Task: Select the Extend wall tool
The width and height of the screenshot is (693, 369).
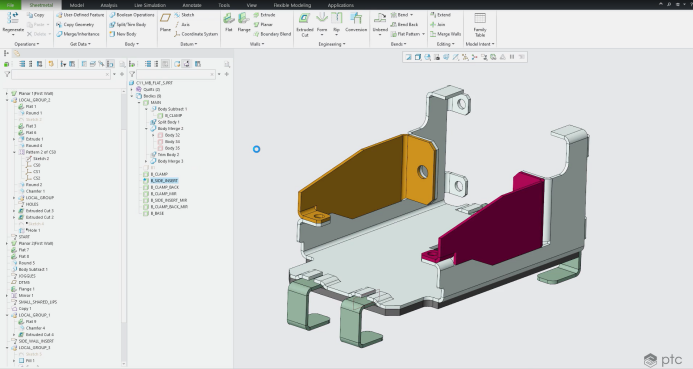Action: (x=441, y=15)
